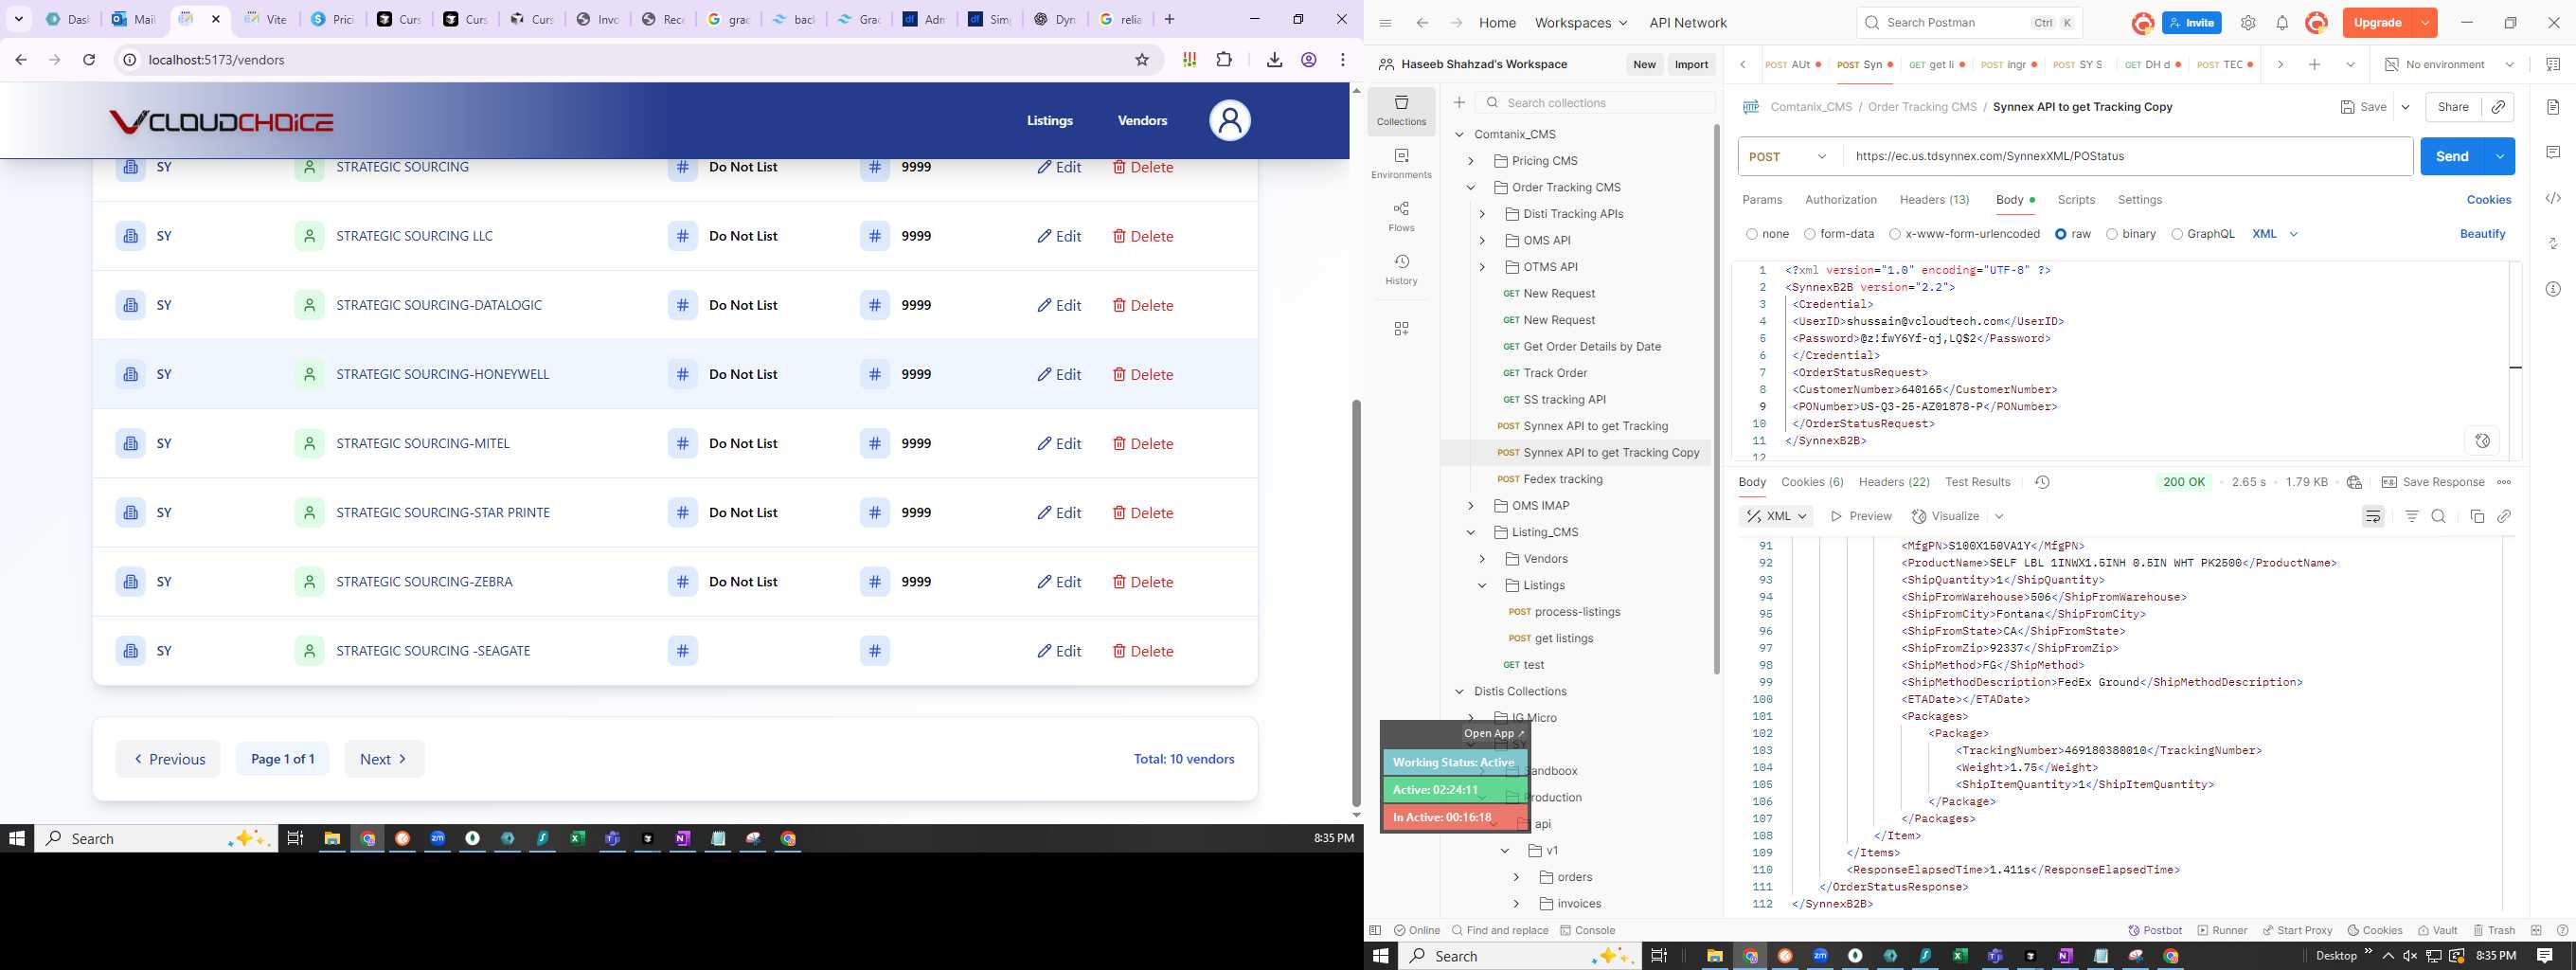Screen dimensions: 2576x970
Task: Open Environments panel in Postman sidebar
Action: tap(1401, 163)
